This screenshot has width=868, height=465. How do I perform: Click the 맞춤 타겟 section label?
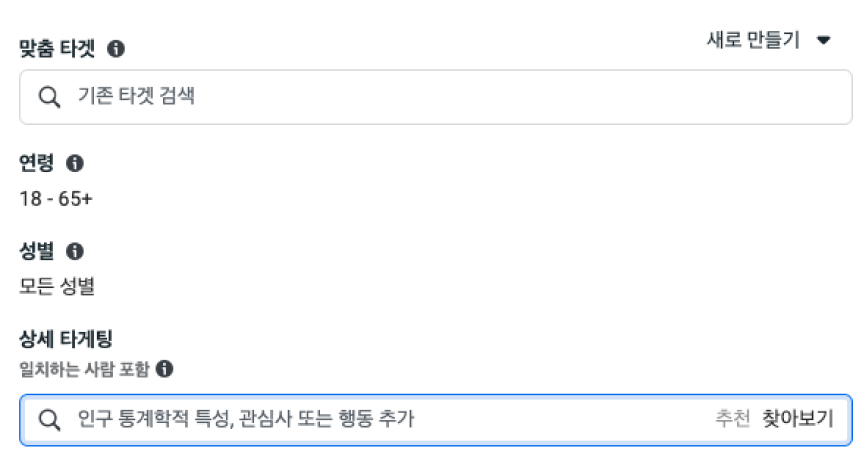58,48
